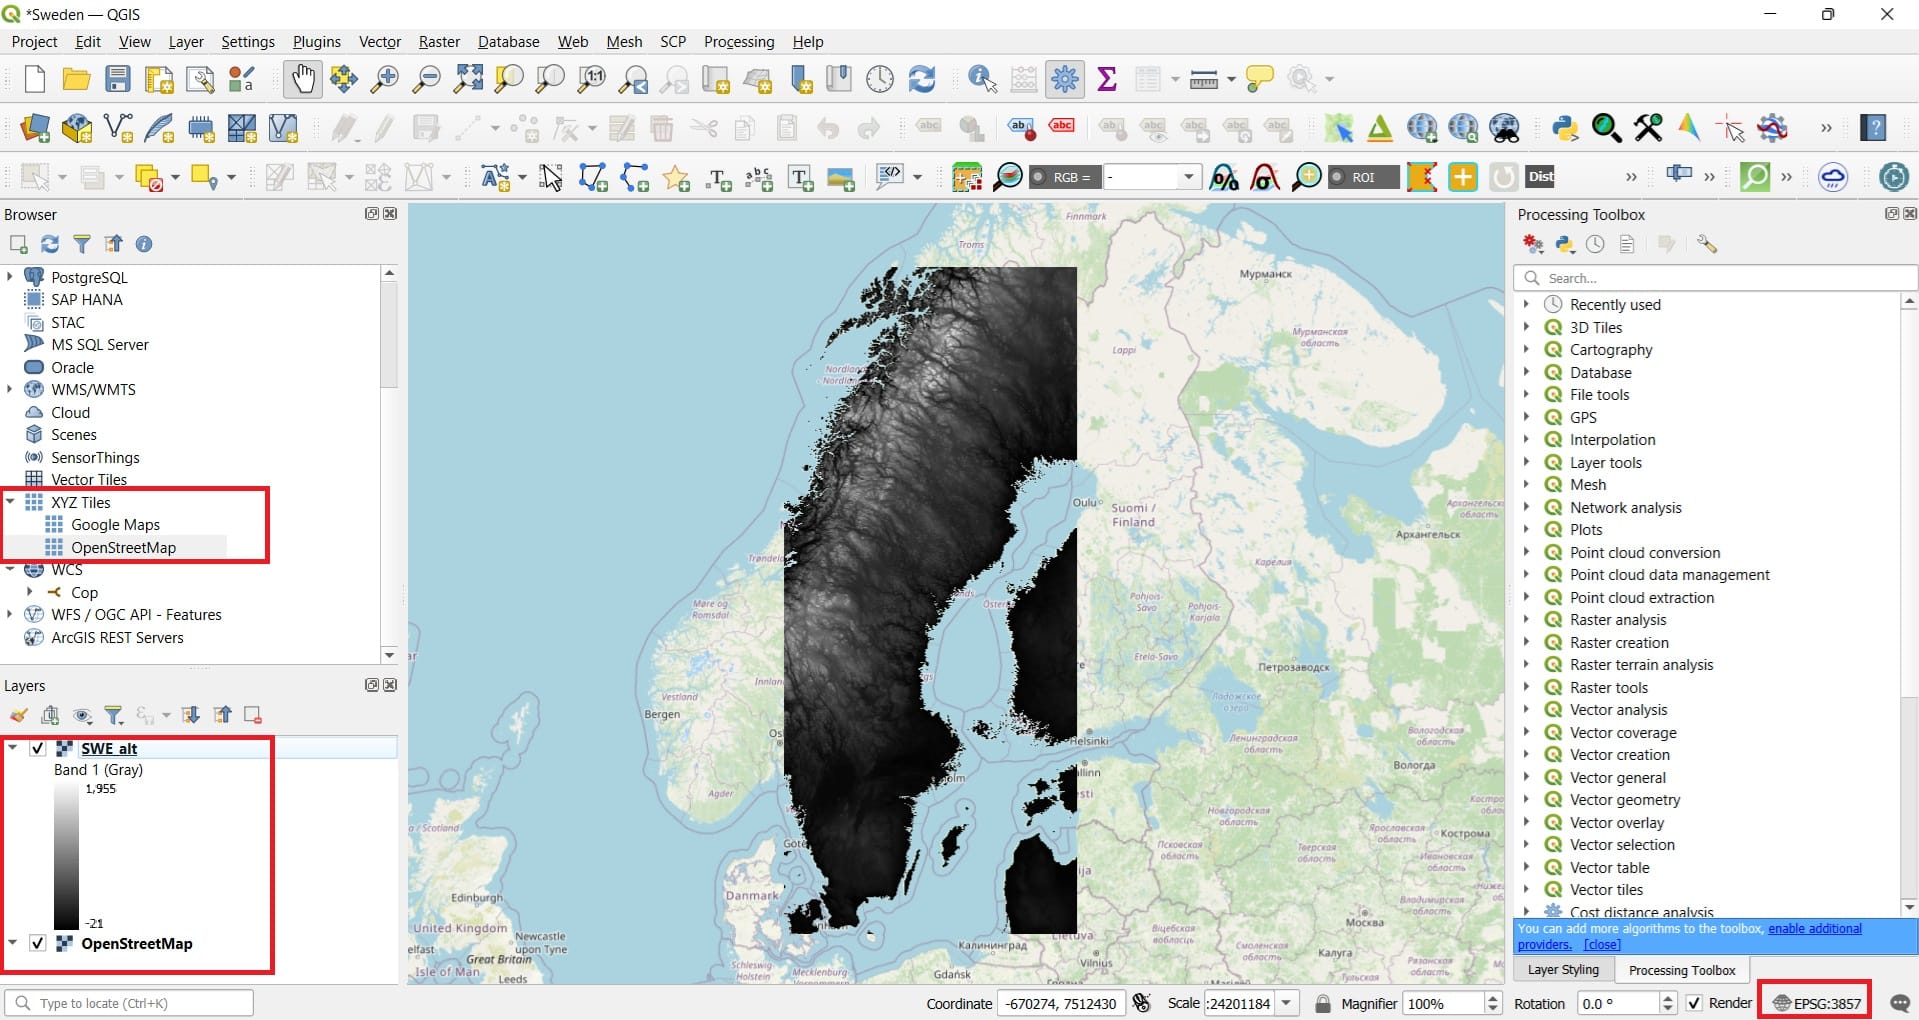Expand the Vector geometry toolbox group
This screenshot has height=1020, width=1919.
coord(1526,799)
